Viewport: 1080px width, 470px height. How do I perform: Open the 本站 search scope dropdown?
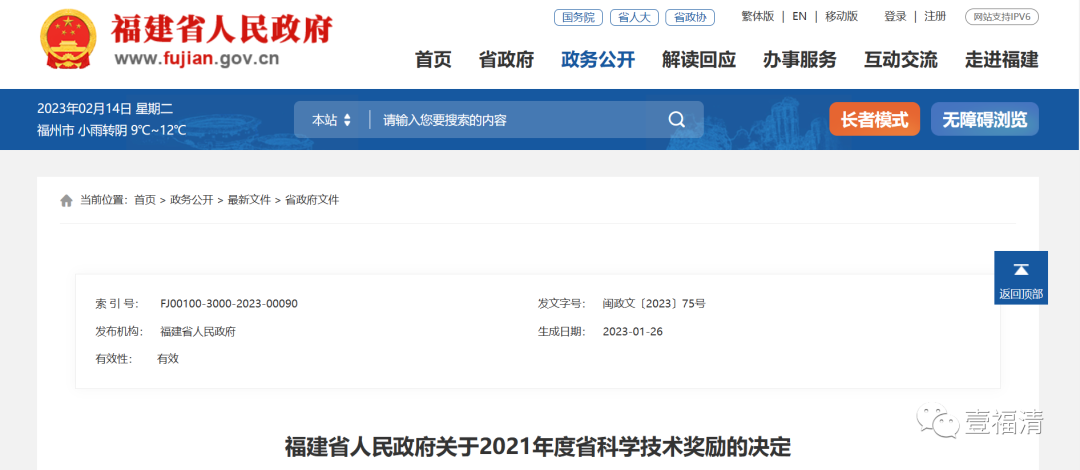point(331,120)
